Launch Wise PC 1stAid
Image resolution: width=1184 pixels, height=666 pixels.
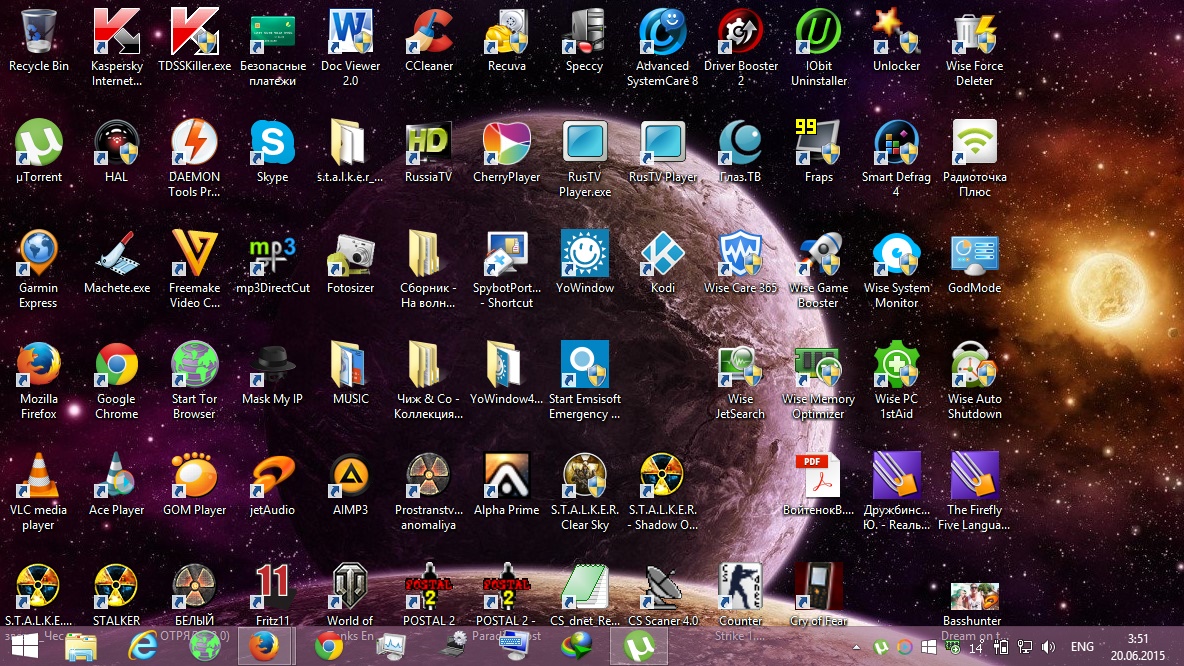point(896,365)
